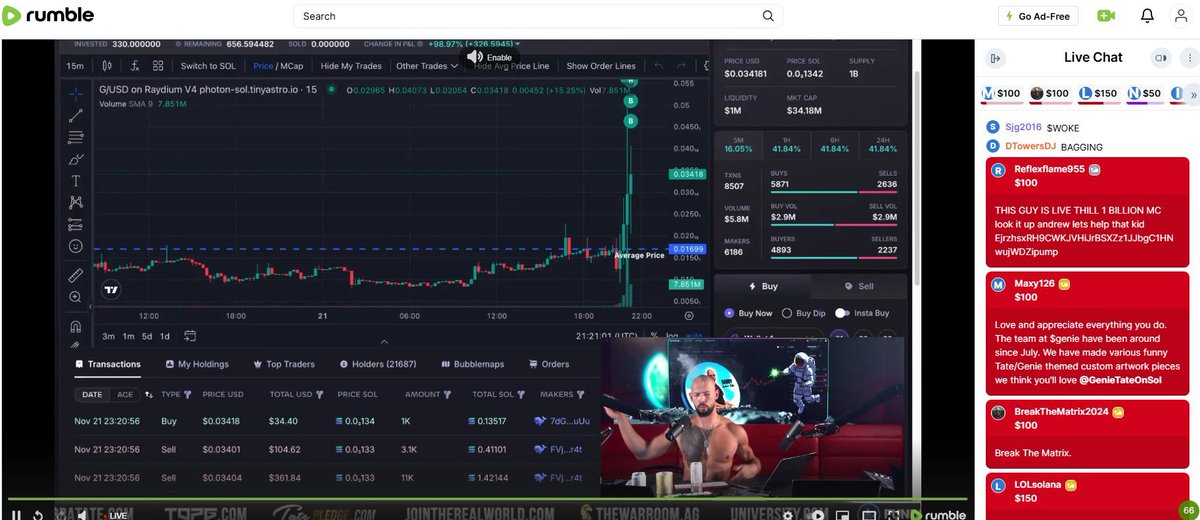Select the Fibonacci retracement tool
The width and height of the screenshot is (1200, 520).
click(x=75, y=137)
